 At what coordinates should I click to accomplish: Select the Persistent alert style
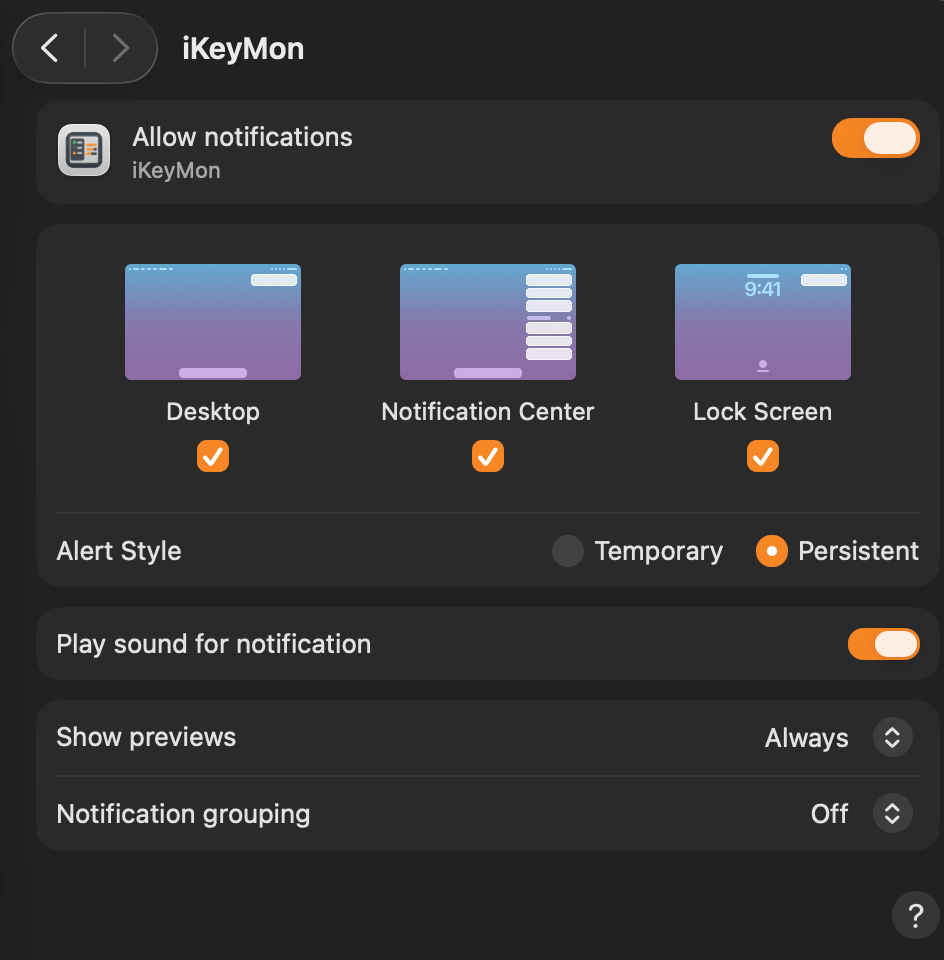(772, 551)
